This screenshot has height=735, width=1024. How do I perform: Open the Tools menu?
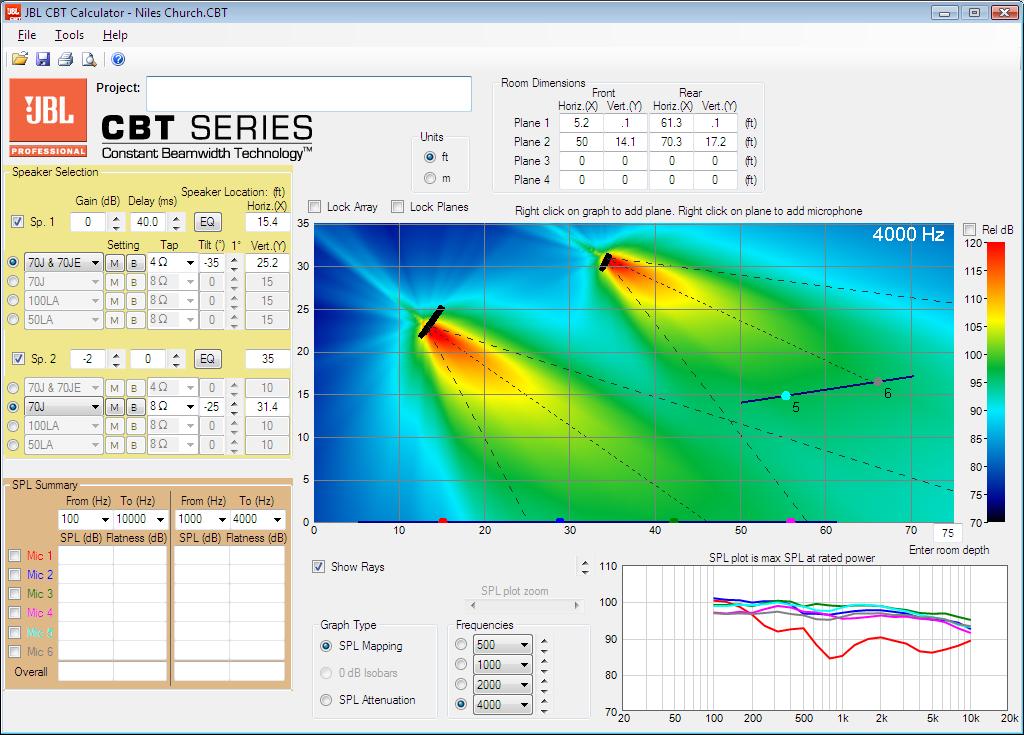point(69,35)
